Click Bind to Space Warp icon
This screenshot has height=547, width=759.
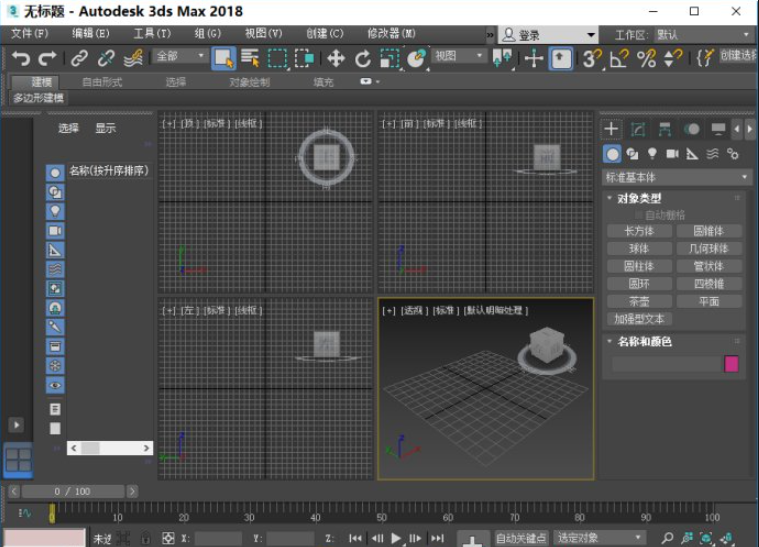pos(133,59)
